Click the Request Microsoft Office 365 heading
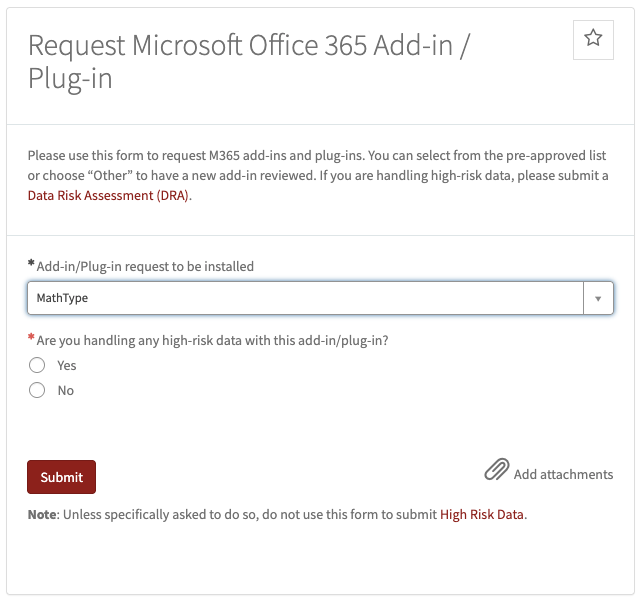Image resolution: width=643 pixels, height=607 pixels. point(249,62)
